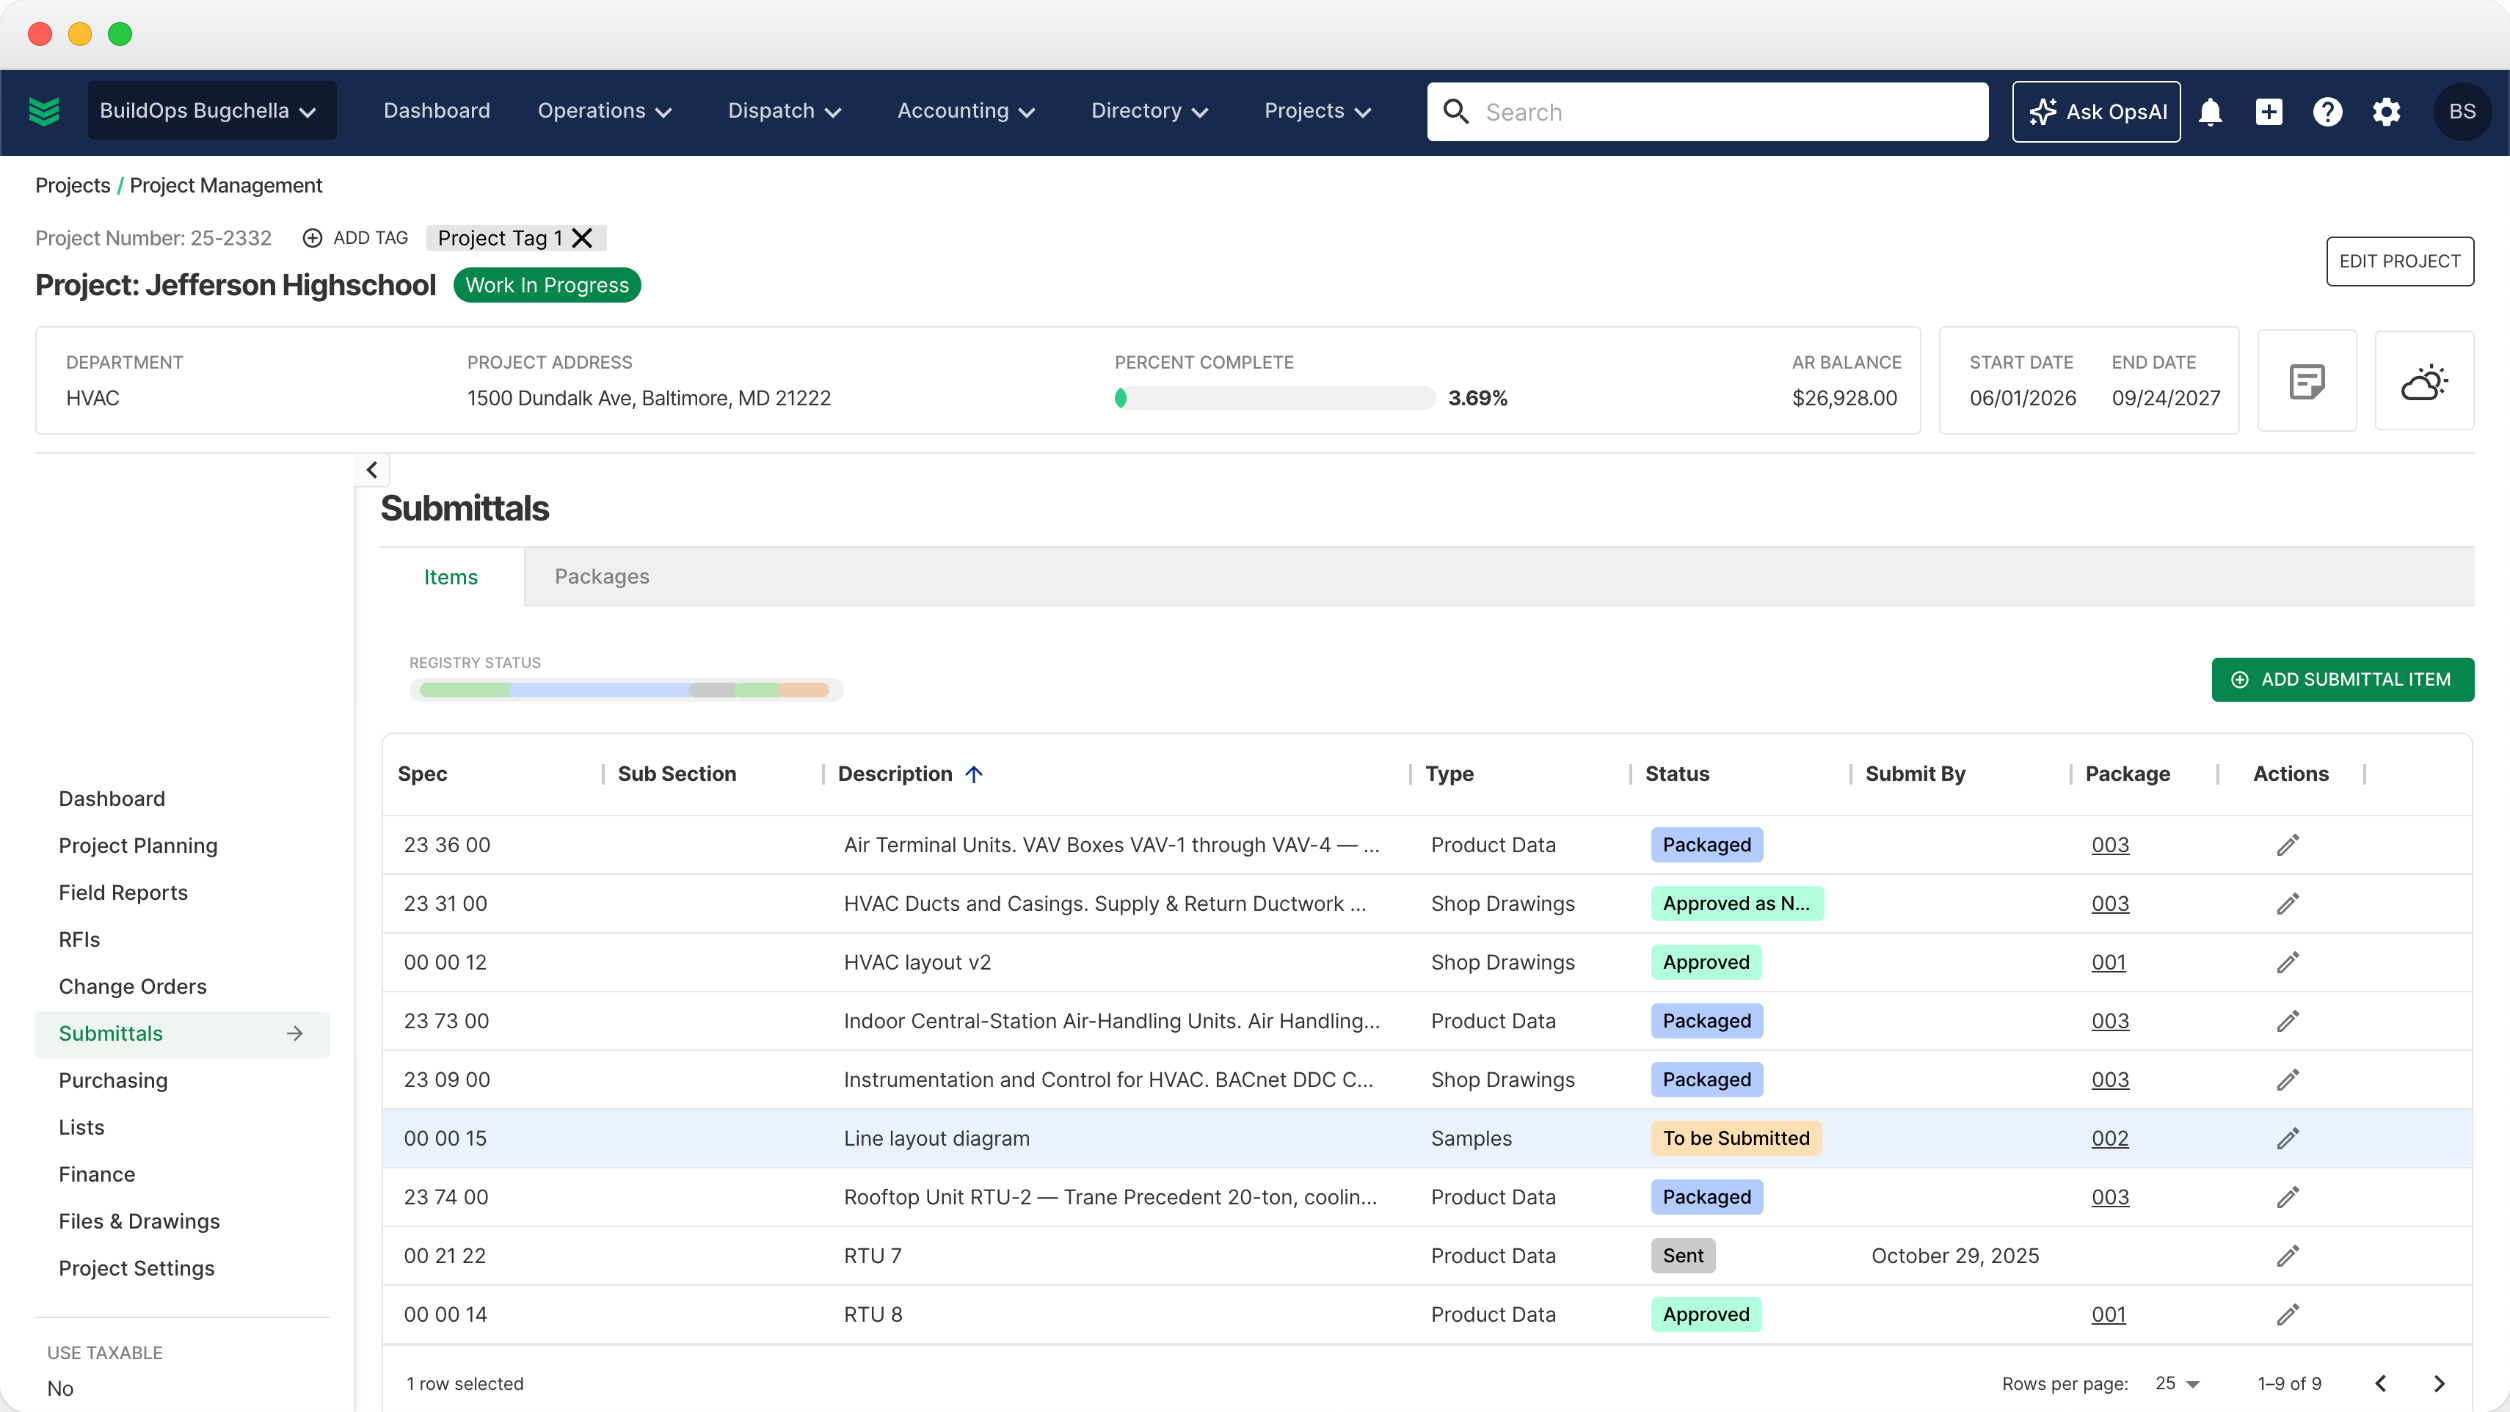This screenshot has width=2510, height=1412.
Task: Sort the table by the Spec column header
Action: pyautogui.click(x=422, y=774)
